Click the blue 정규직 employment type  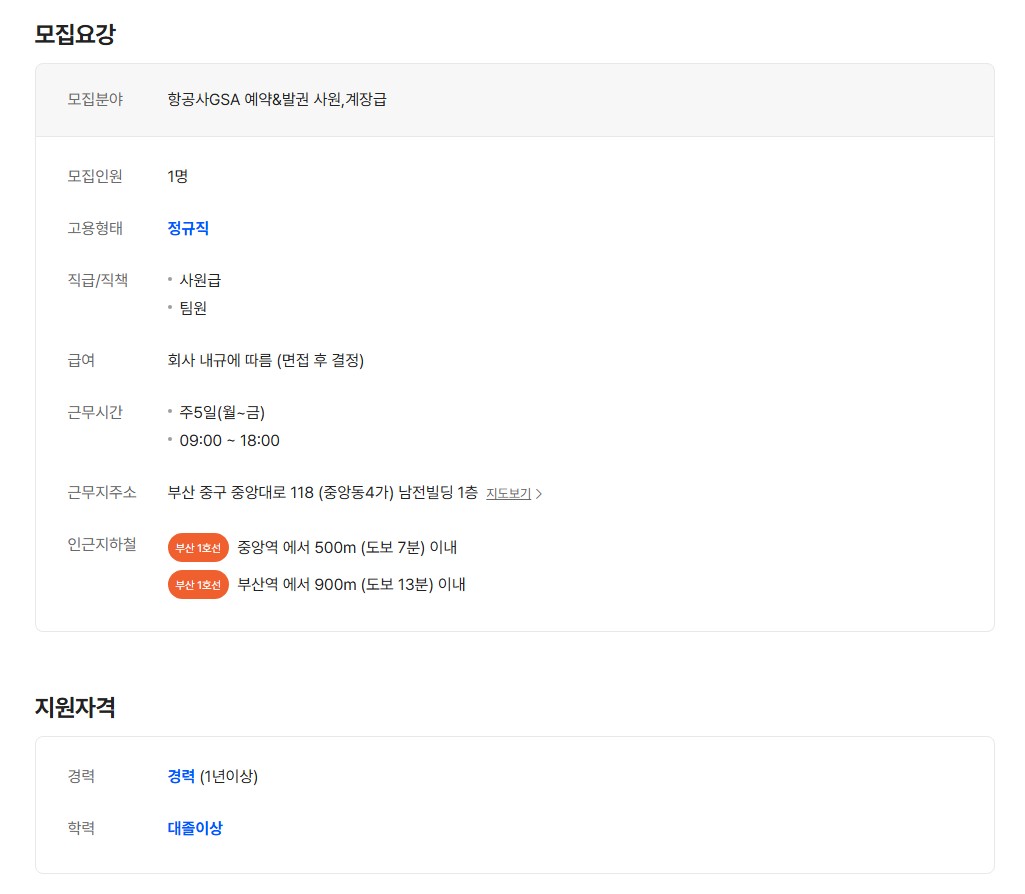tap(188, 228)
